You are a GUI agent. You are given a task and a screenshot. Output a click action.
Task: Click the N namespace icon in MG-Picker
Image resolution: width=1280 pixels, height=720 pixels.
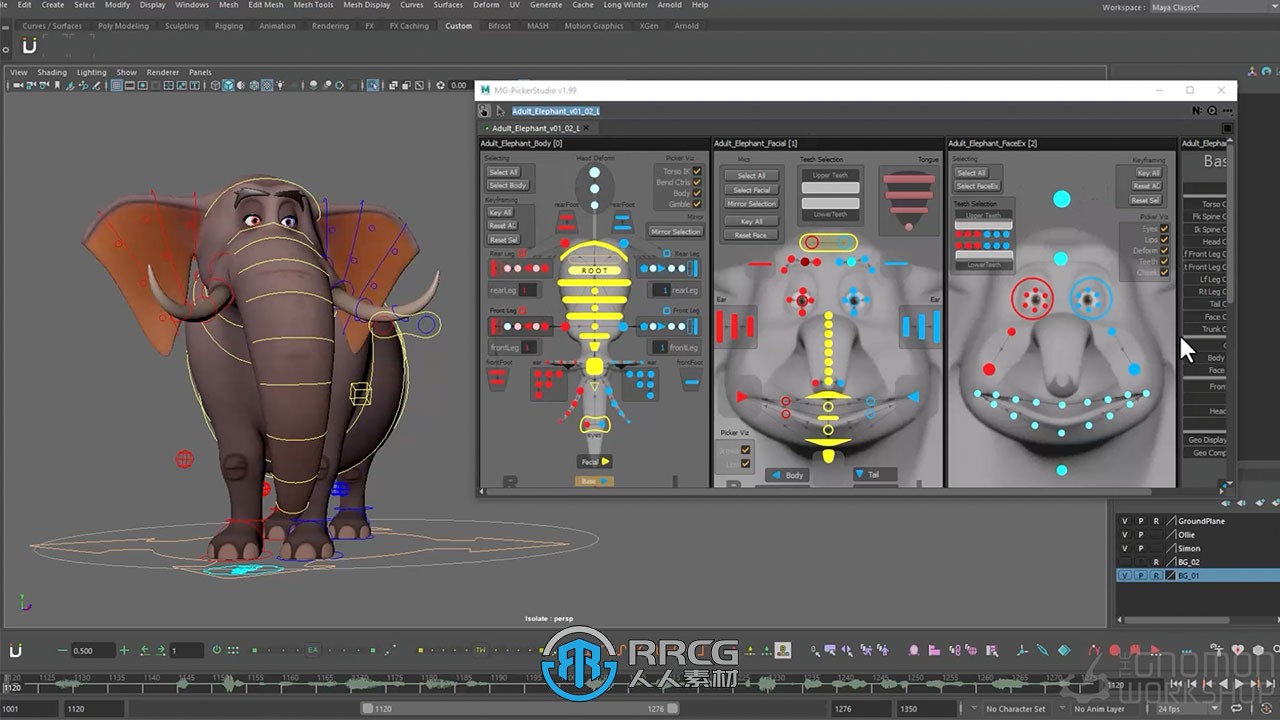coord(1199,111)
